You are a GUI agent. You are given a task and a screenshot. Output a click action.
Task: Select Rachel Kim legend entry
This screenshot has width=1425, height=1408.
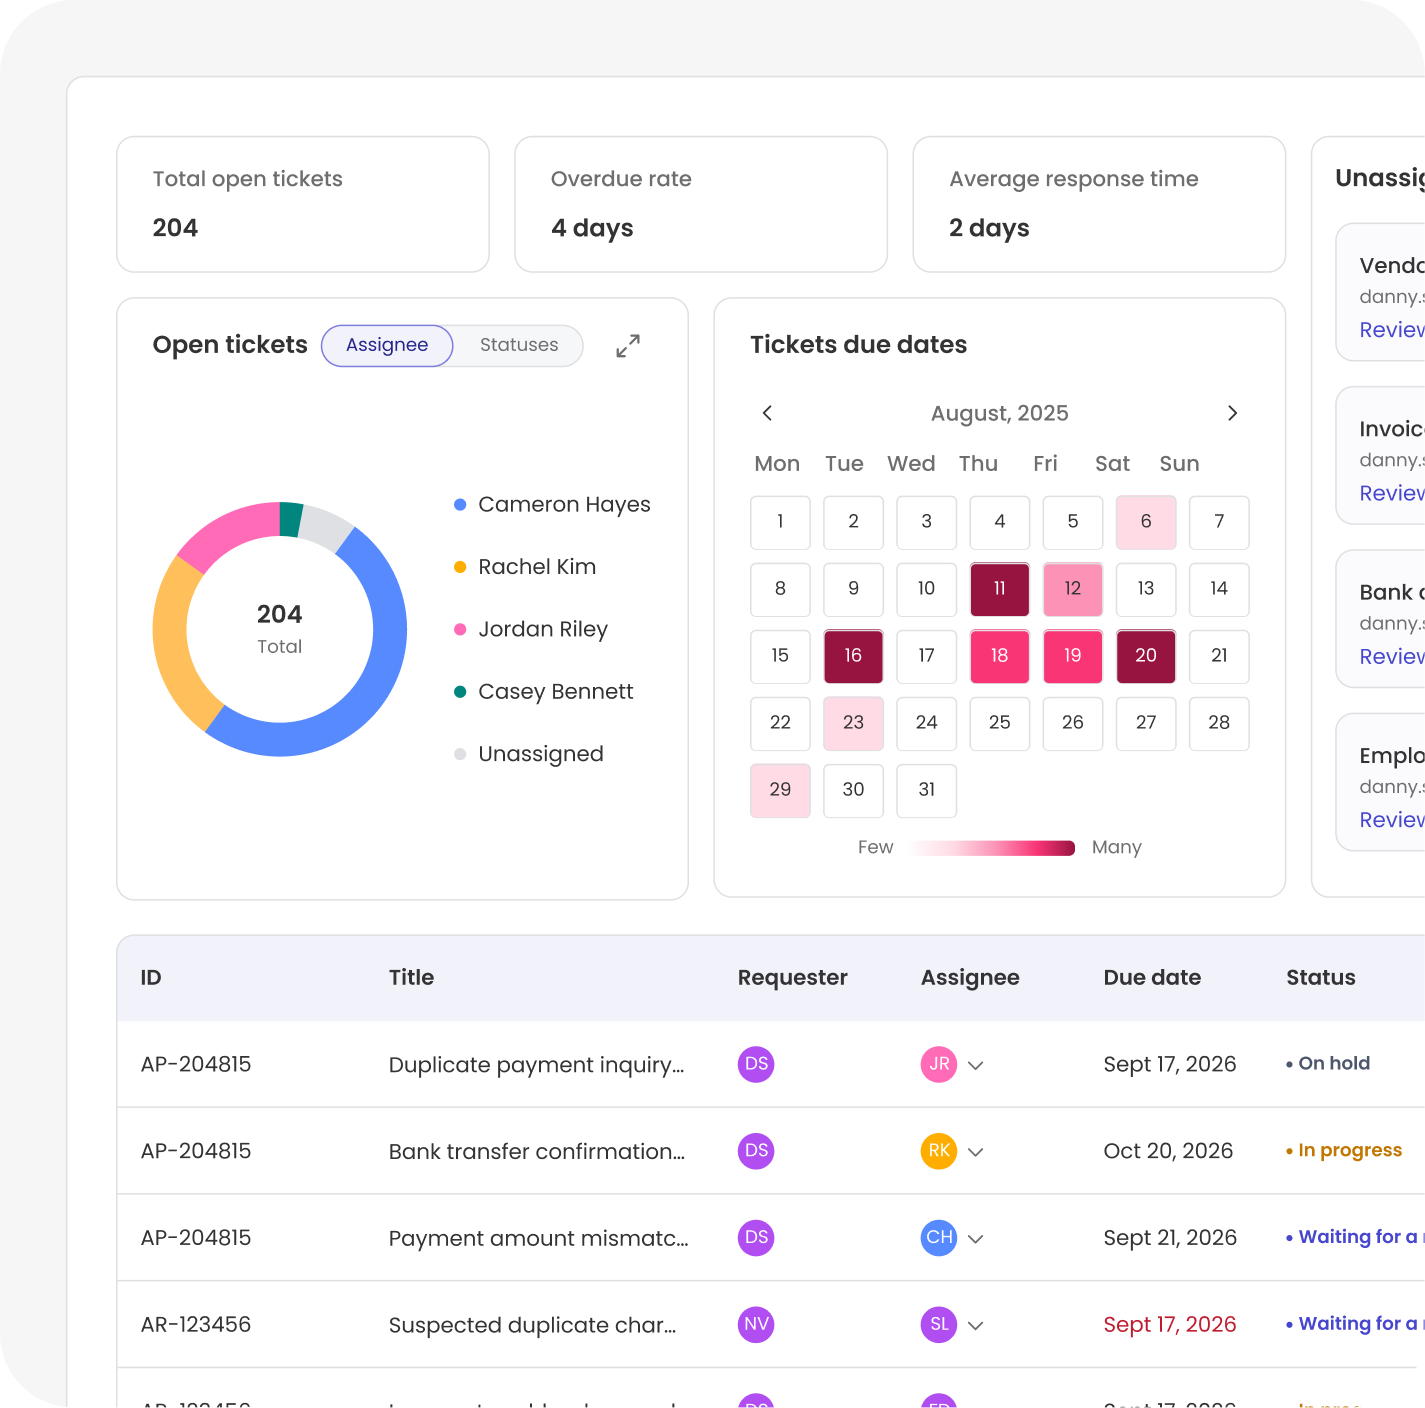525,567
